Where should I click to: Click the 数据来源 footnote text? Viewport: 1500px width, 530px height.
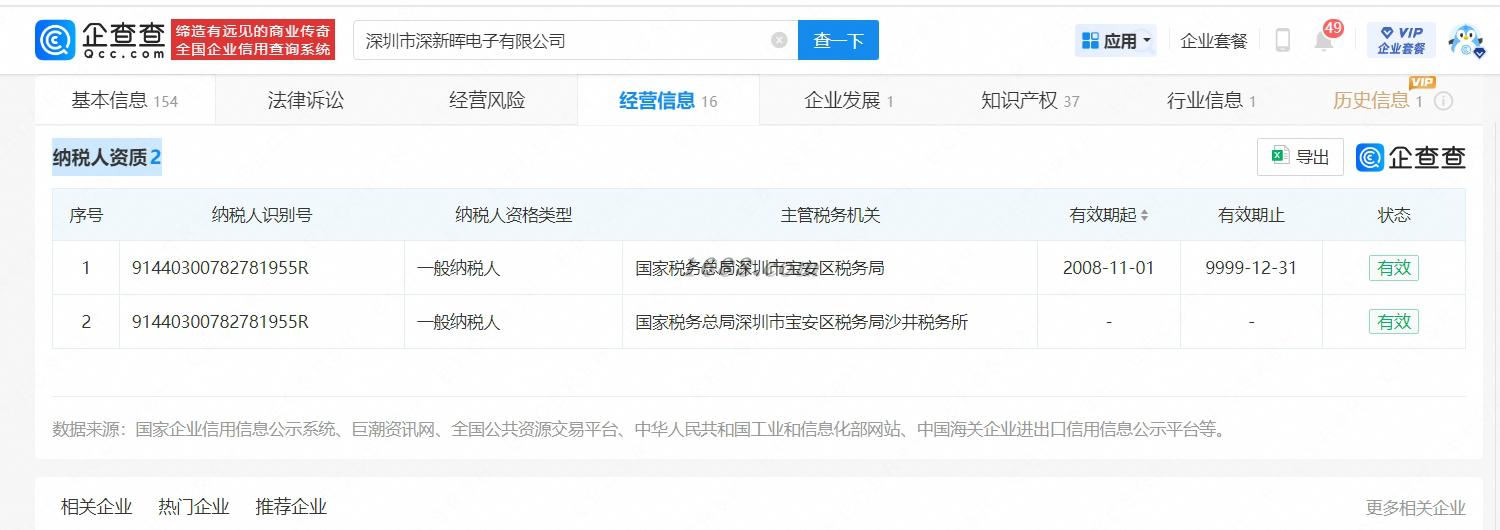pos(639,429)
